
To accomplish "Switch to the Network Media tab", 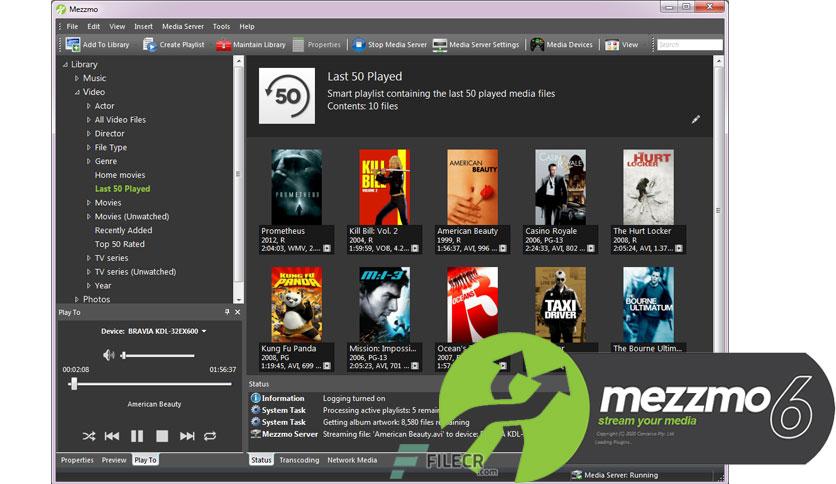I will click(x=352, y=460).
